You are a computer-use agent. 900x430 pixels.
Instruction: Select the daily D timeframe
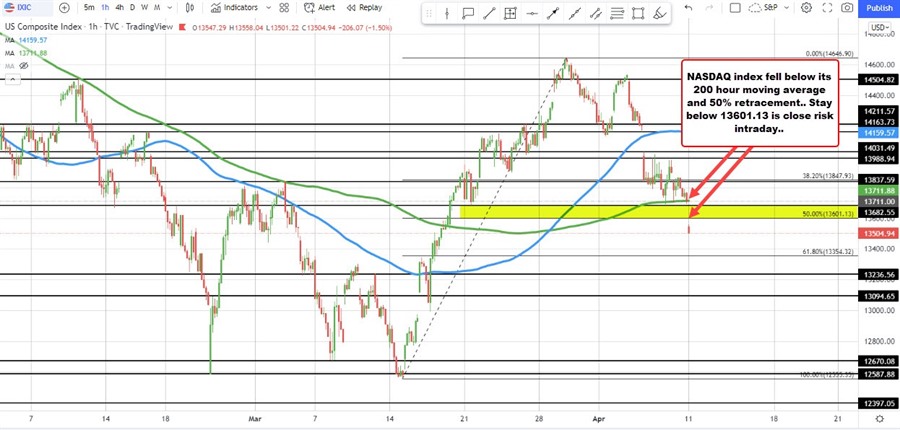(133, 7)
